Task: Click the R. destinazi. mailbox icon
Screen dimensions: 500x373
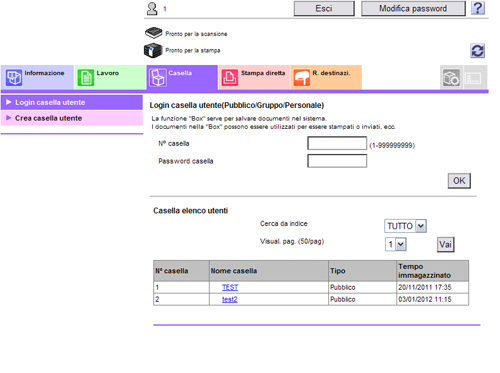Action: (x=302, y=78)
